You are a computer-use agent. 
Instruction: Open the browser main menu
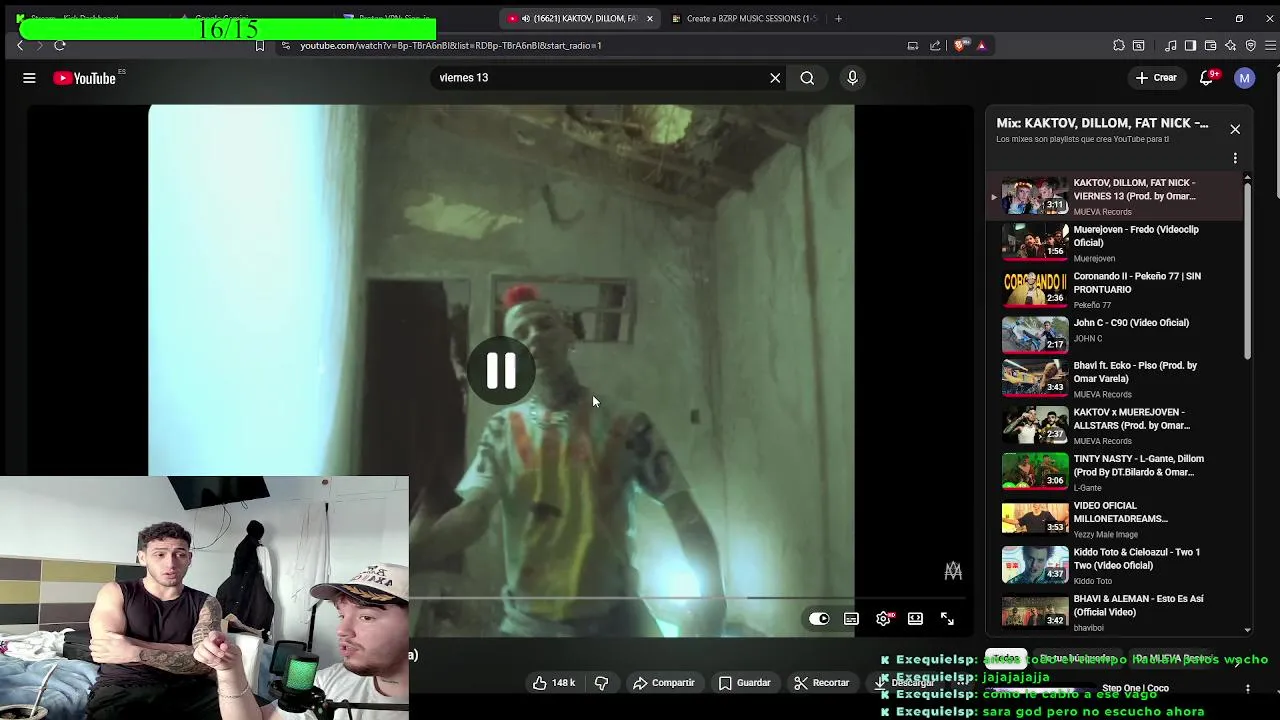[1271, 45]
